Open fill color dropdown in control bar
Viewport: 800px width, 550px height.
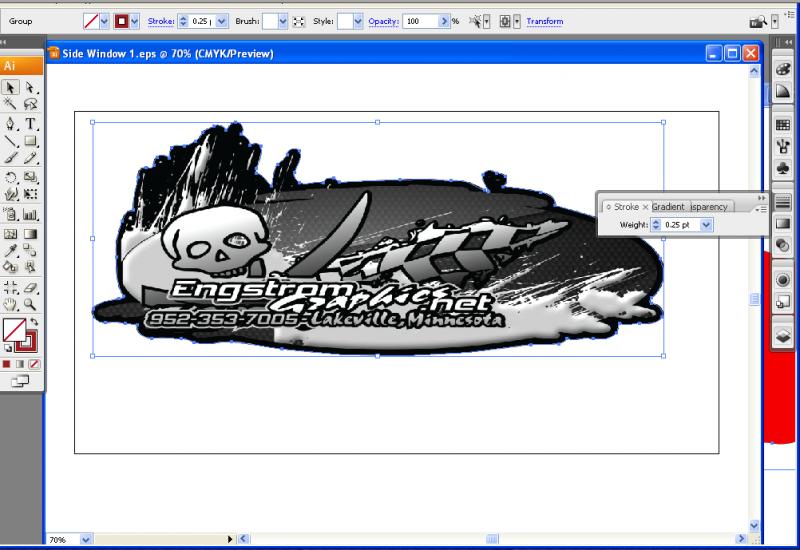pyautogui.click(x=105, y=21)
